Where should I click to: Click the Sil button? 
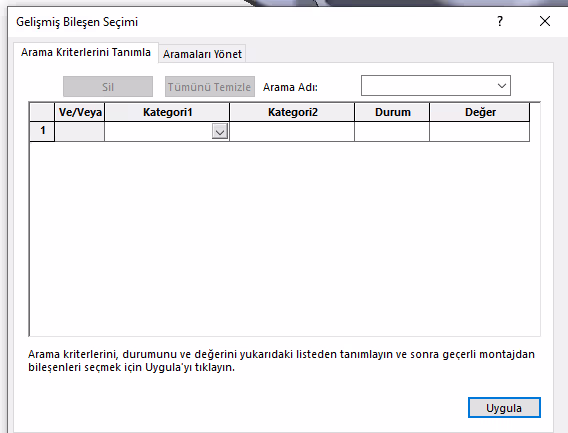(x=108, y=87)
